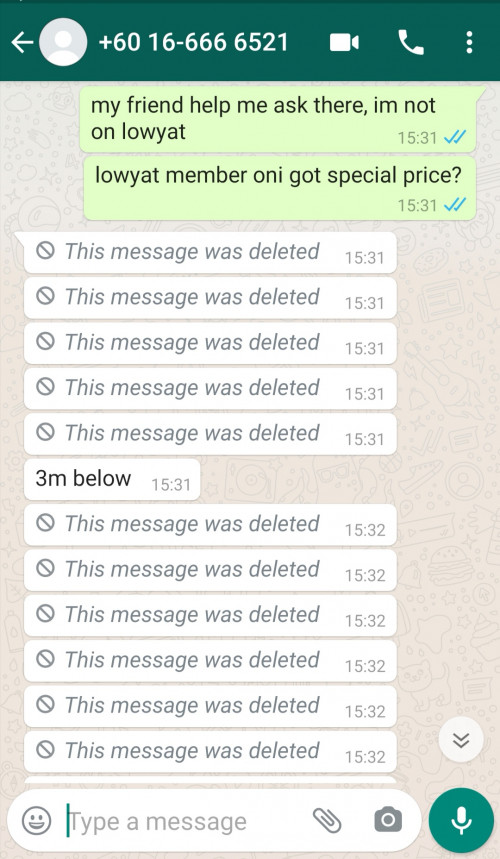Select the '3m below' message
The image size is (500, 859).
point(112,479)
